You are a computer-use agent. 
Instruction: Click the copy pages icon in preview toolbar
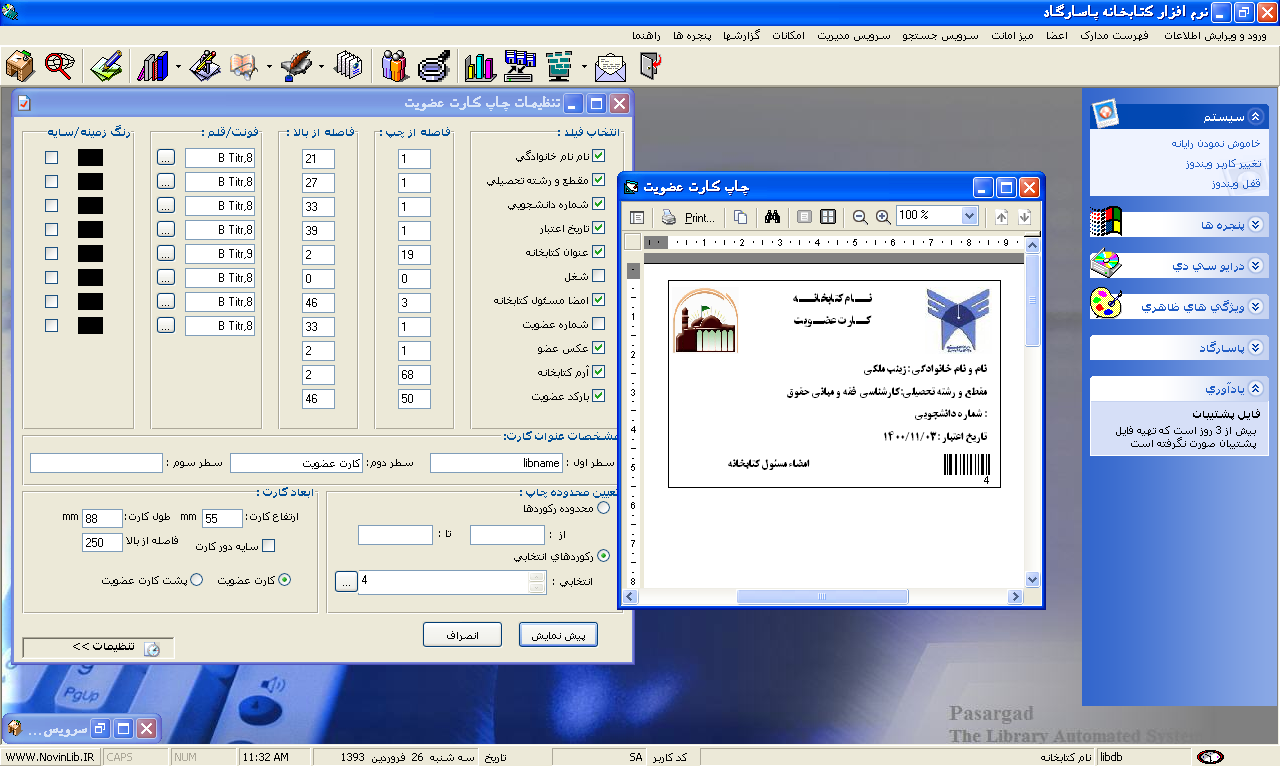tap(740, 217)
